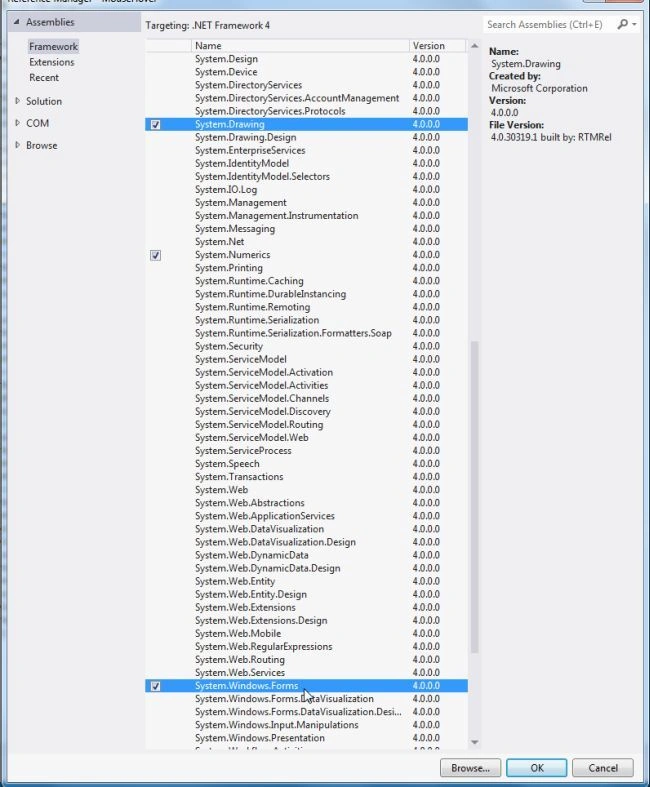Screen dimensions: 650x787
Task: Expand the COM section
Action: click(x=18, y=123)
